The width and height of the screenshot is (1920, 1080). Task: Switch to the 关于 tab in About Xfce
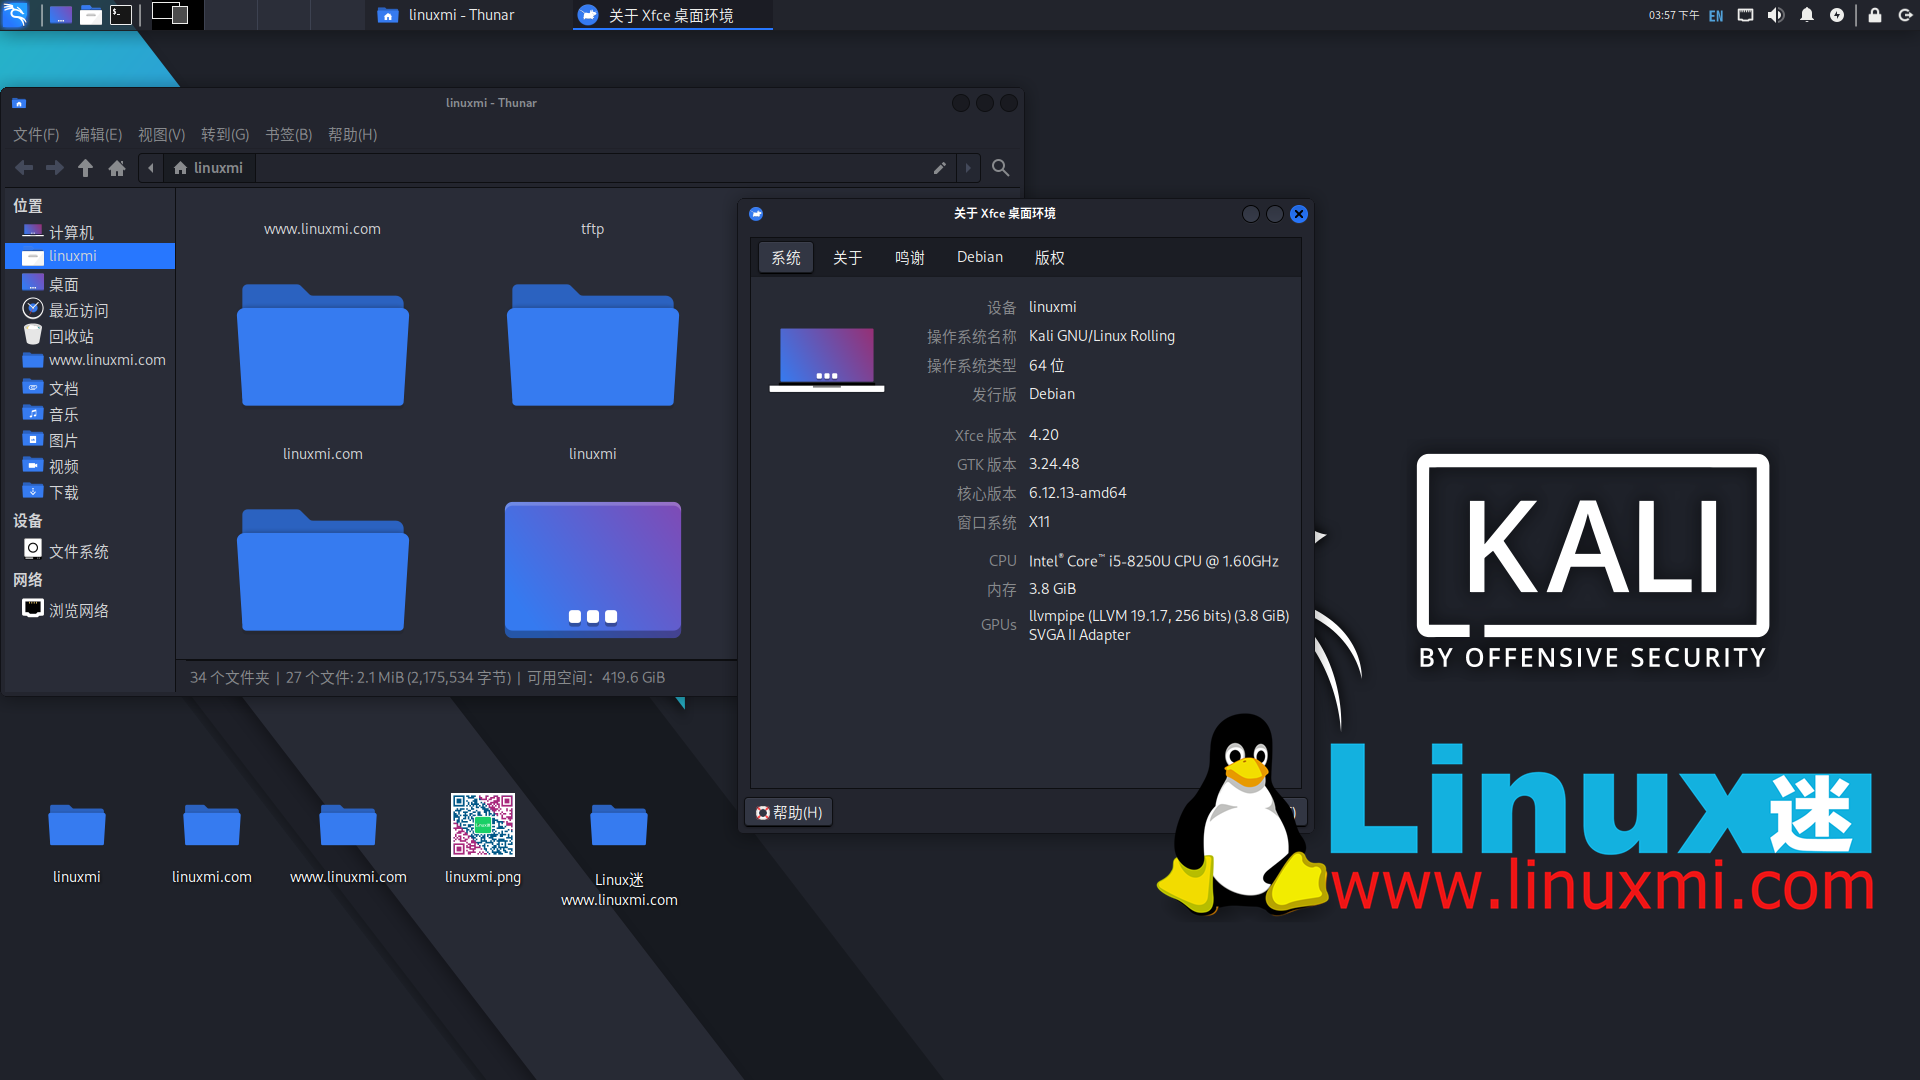[x=847, y=258]
